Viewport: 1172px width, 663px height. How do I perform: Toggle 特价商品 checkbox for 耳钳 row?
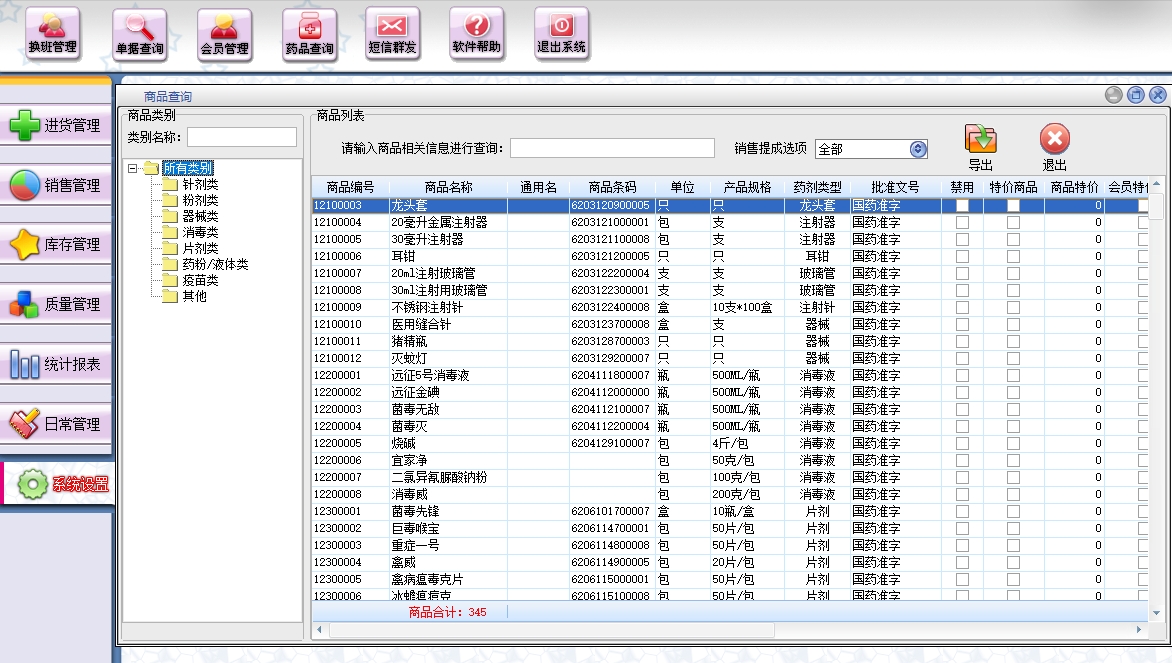click(x=1013, y=256)
